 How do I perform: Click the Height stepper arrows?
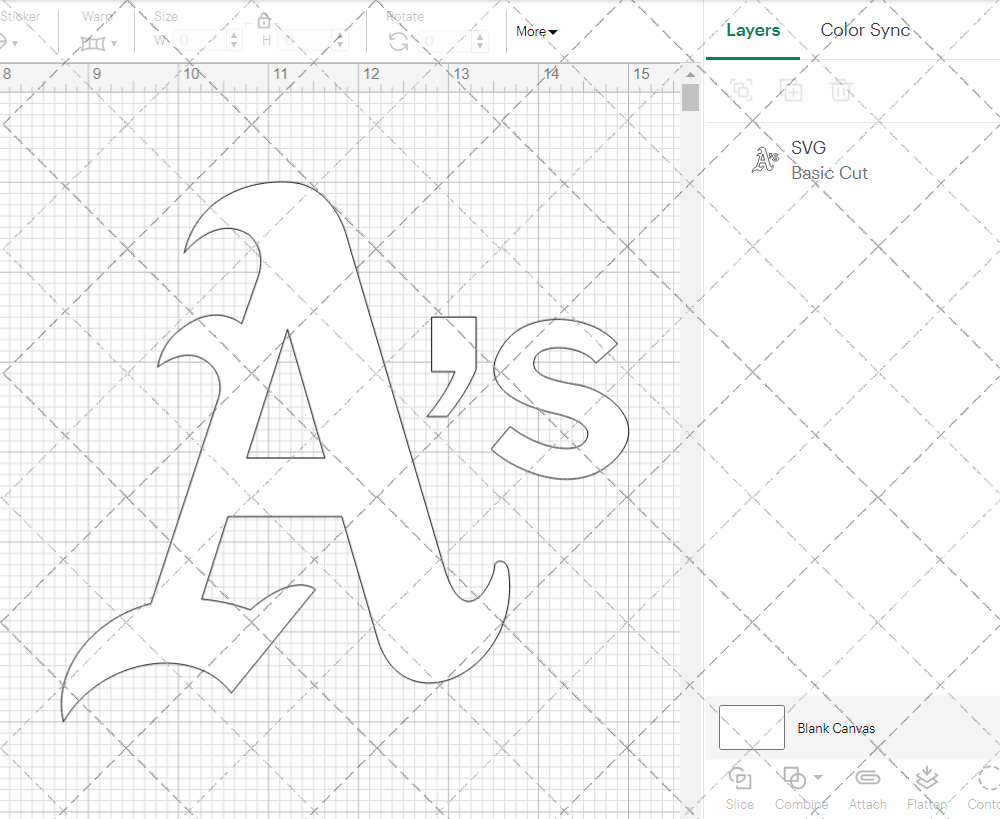[340, 41]
